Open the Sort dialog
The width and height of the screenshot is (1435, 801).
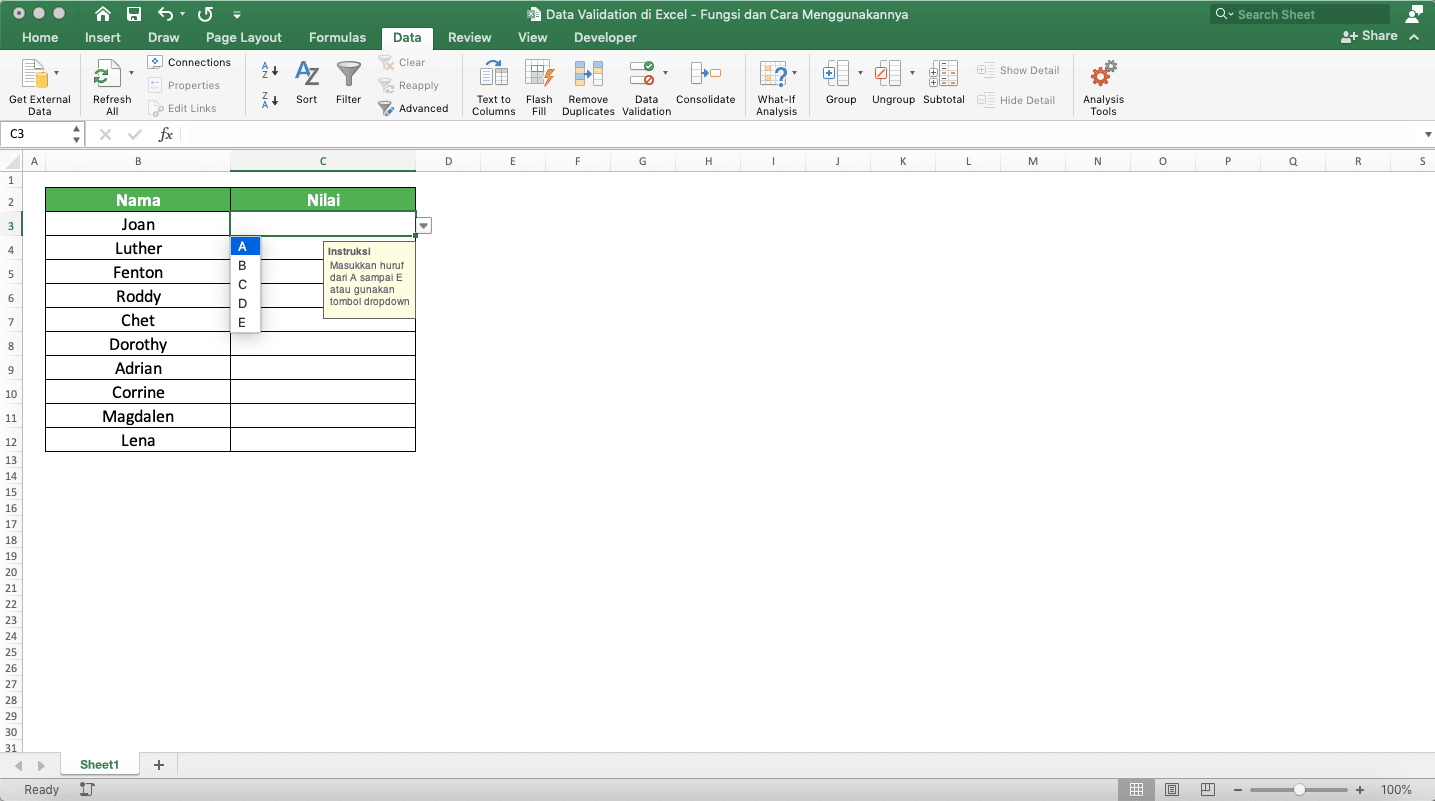pyautogui.click(x=307, y=82)
